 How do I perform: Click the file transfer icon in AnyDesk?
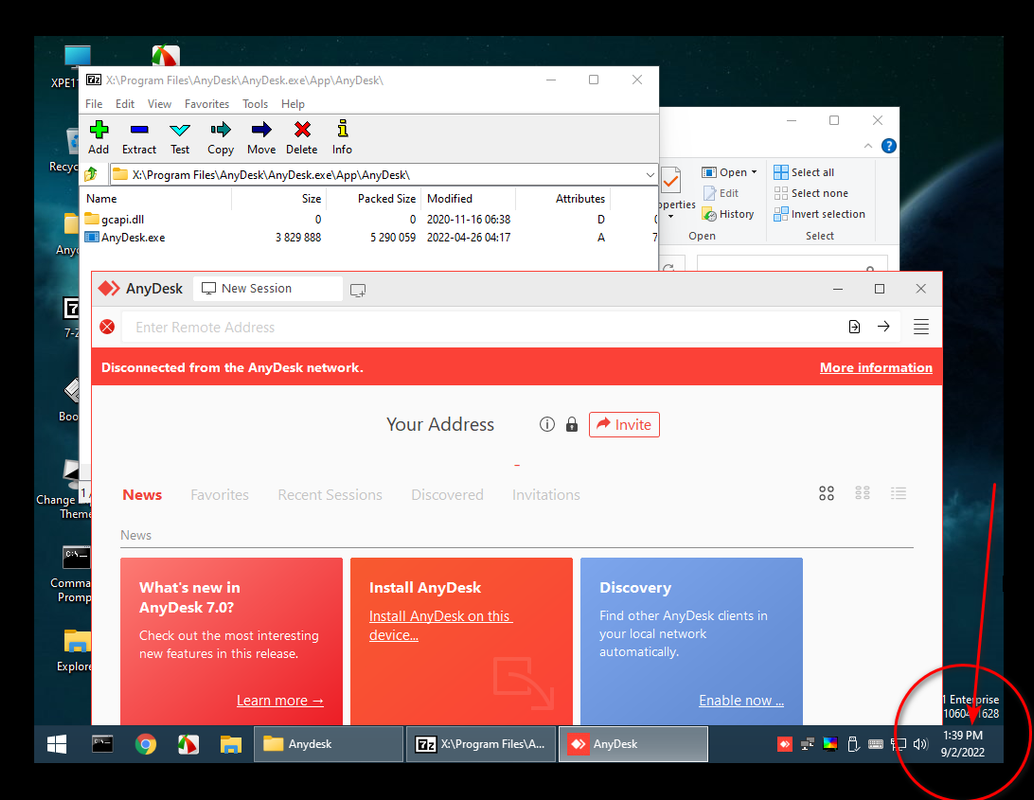tap(854, 326)
